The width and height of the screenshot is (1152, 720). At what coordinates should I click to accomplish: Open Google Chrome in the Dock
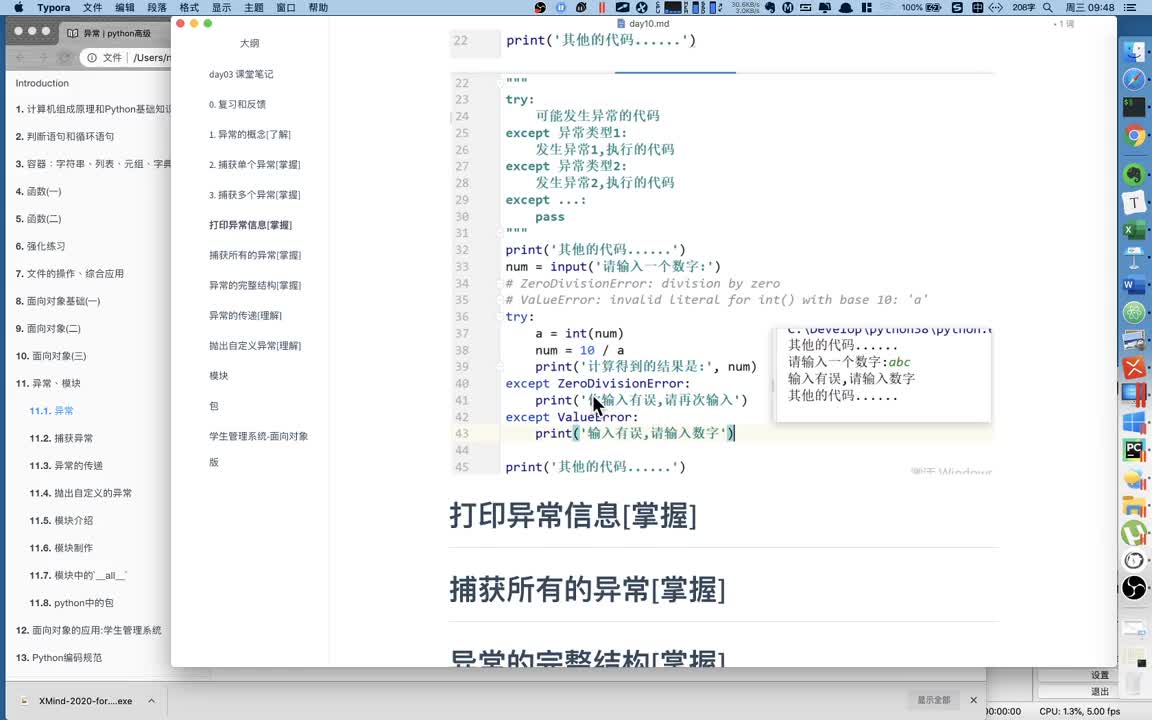point(1134,136)
